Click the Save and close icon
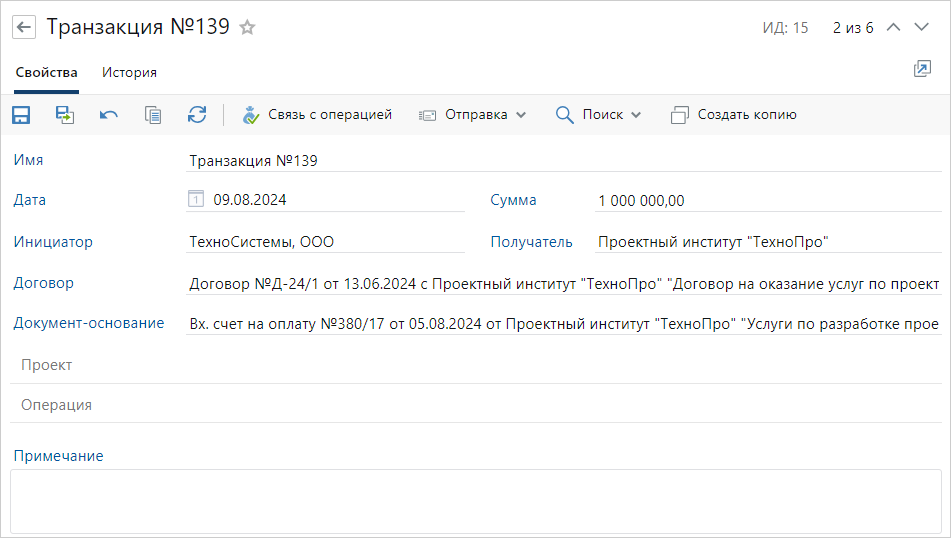Viewport: 951px width, 538px height. pyautogui.click(x=65, y=115)
